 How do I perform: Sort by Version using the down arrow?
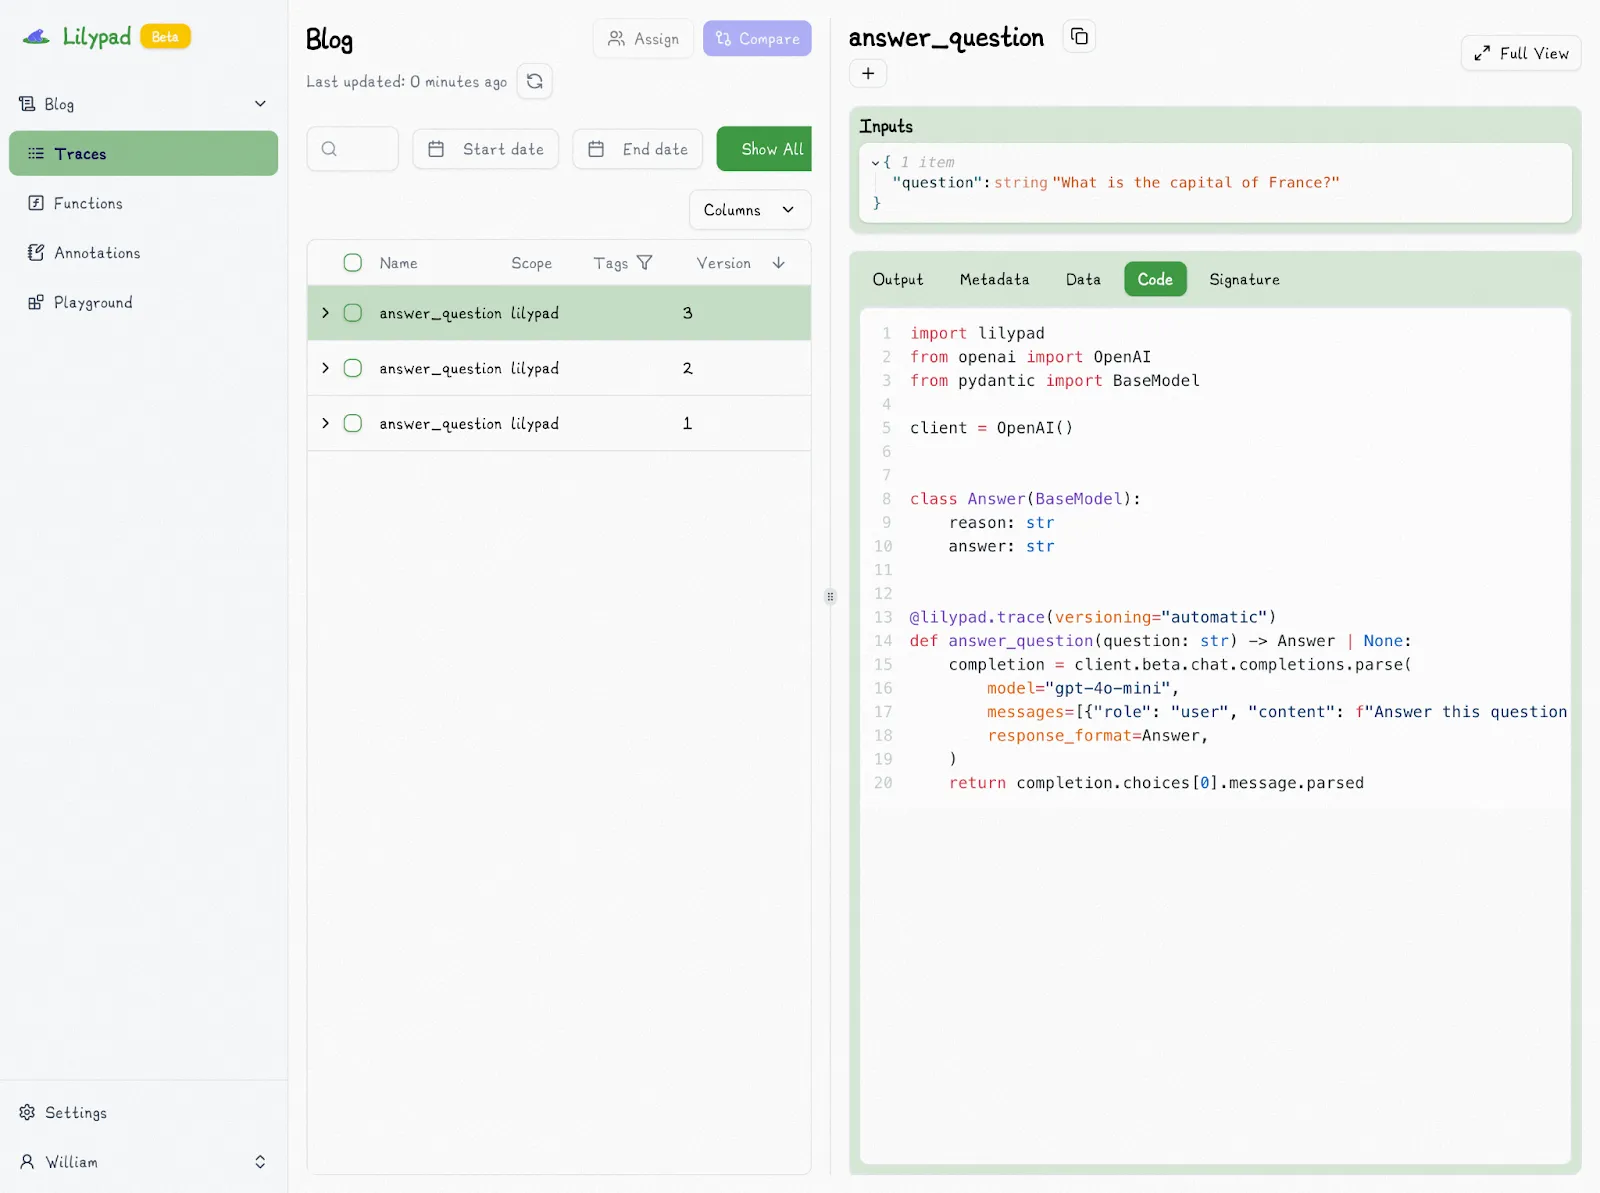coord(778,263)
